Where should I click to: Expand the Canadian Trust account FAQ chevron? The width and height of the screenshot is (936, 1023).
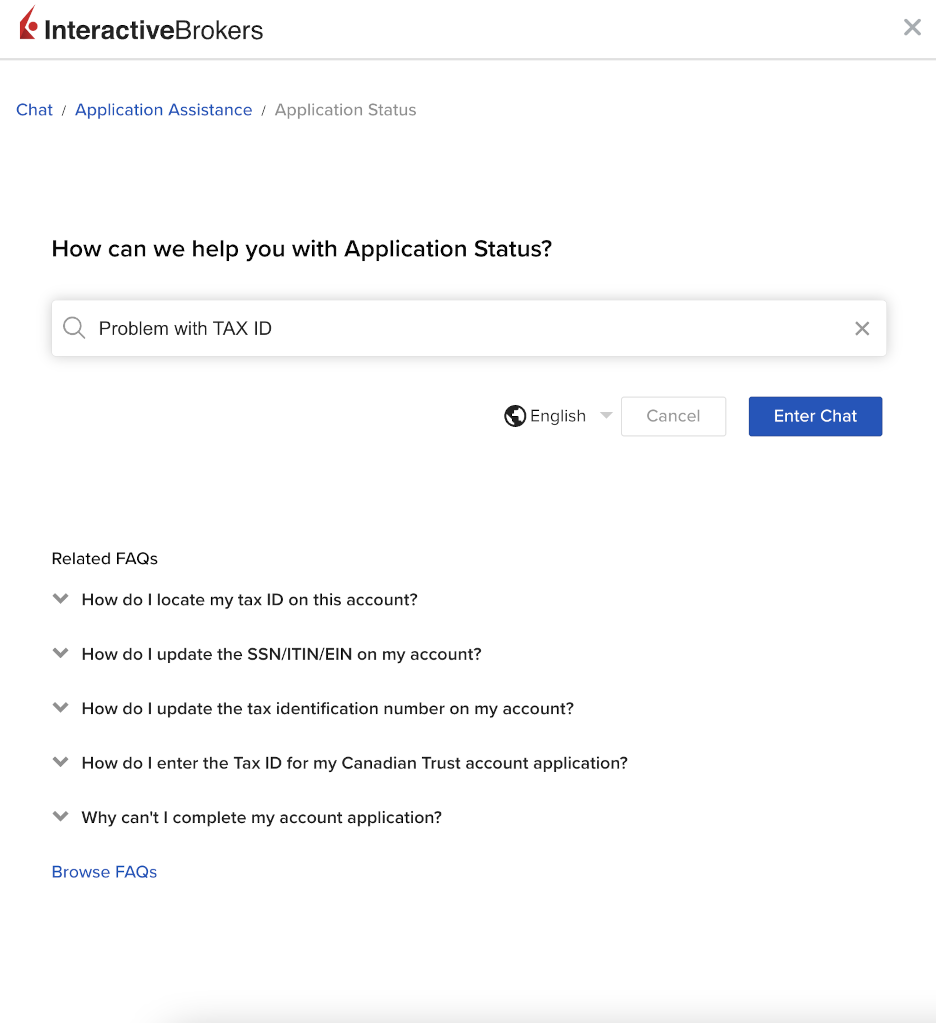click(x=61, y=762)
